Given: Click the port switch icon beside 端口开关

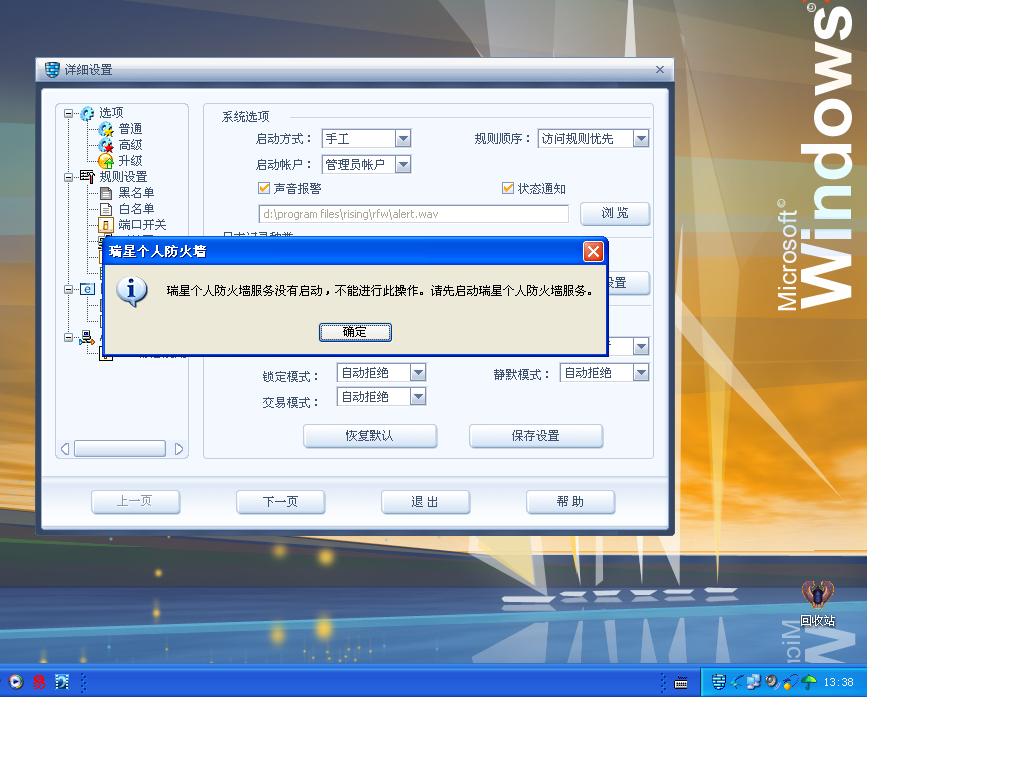Looking at the screenshot, I should pos(106,225).
